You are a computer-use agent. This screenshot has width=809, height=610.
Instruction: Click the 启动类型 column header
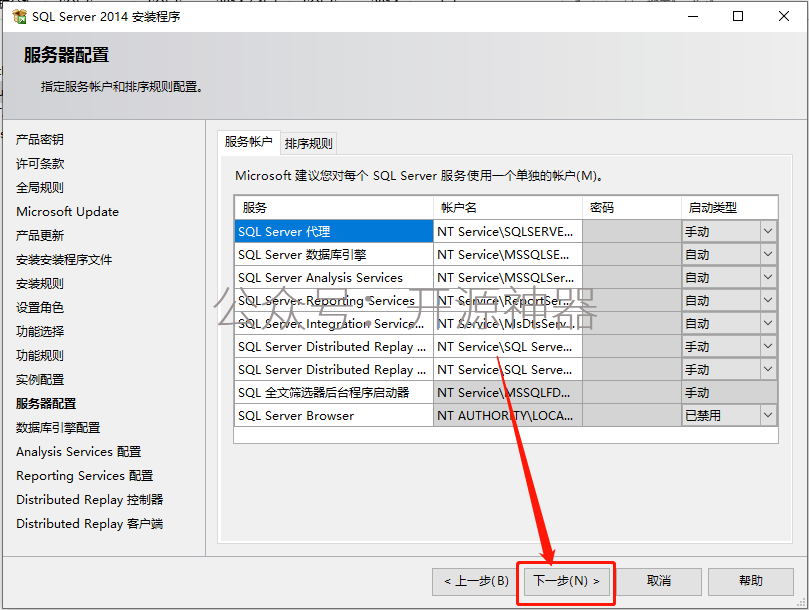[x=730, y=207]
